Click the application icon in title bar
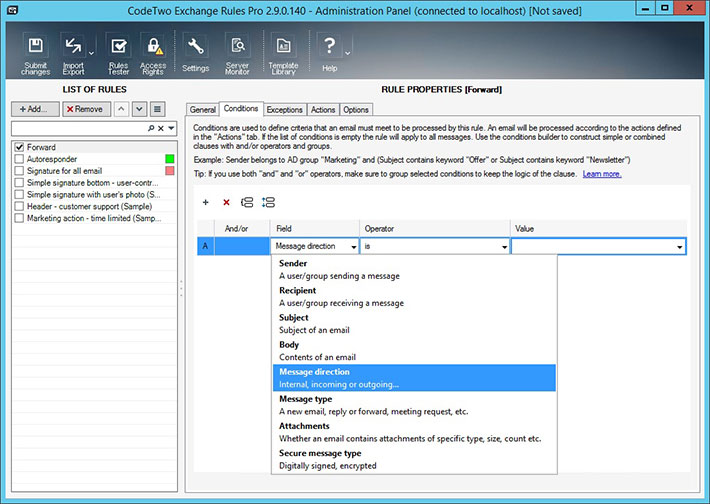 13,10
